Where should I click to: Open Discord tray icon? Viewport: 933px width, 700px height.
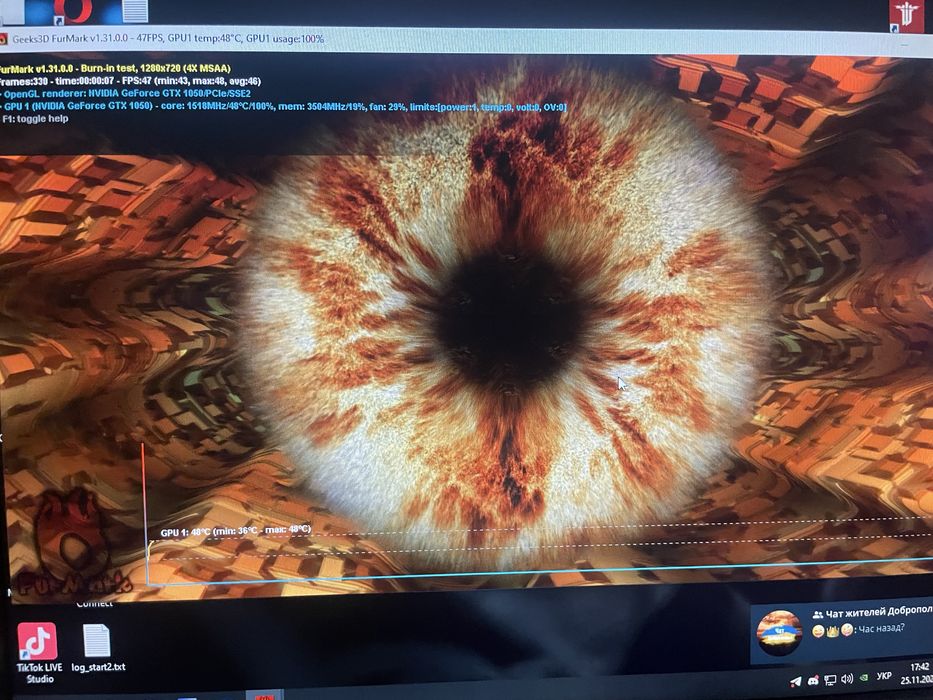coord(813,680)
